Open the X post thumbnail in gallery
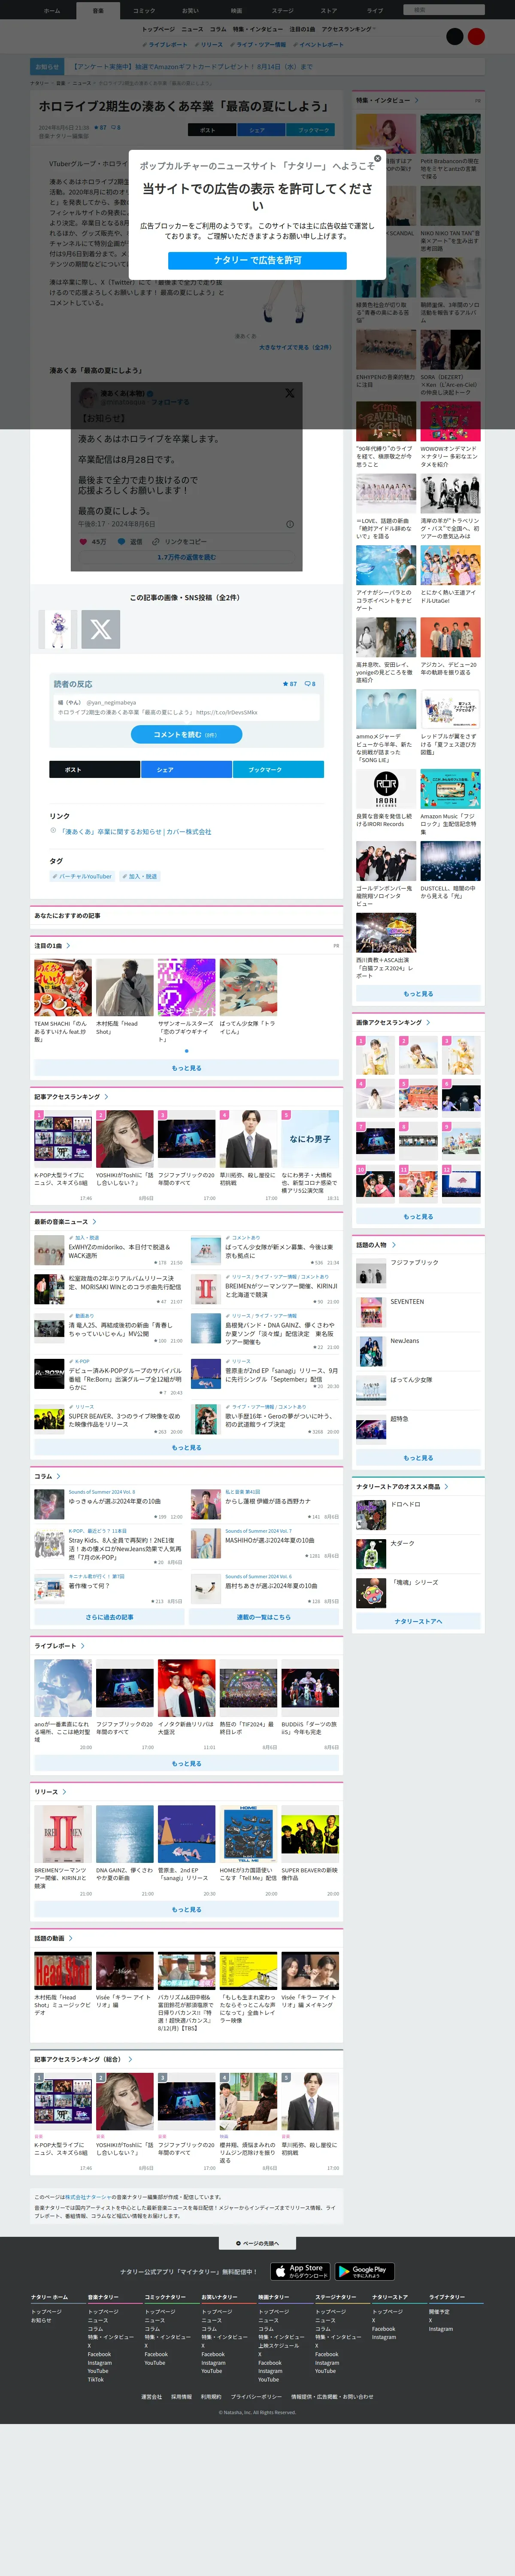 (x=100, y=629)
